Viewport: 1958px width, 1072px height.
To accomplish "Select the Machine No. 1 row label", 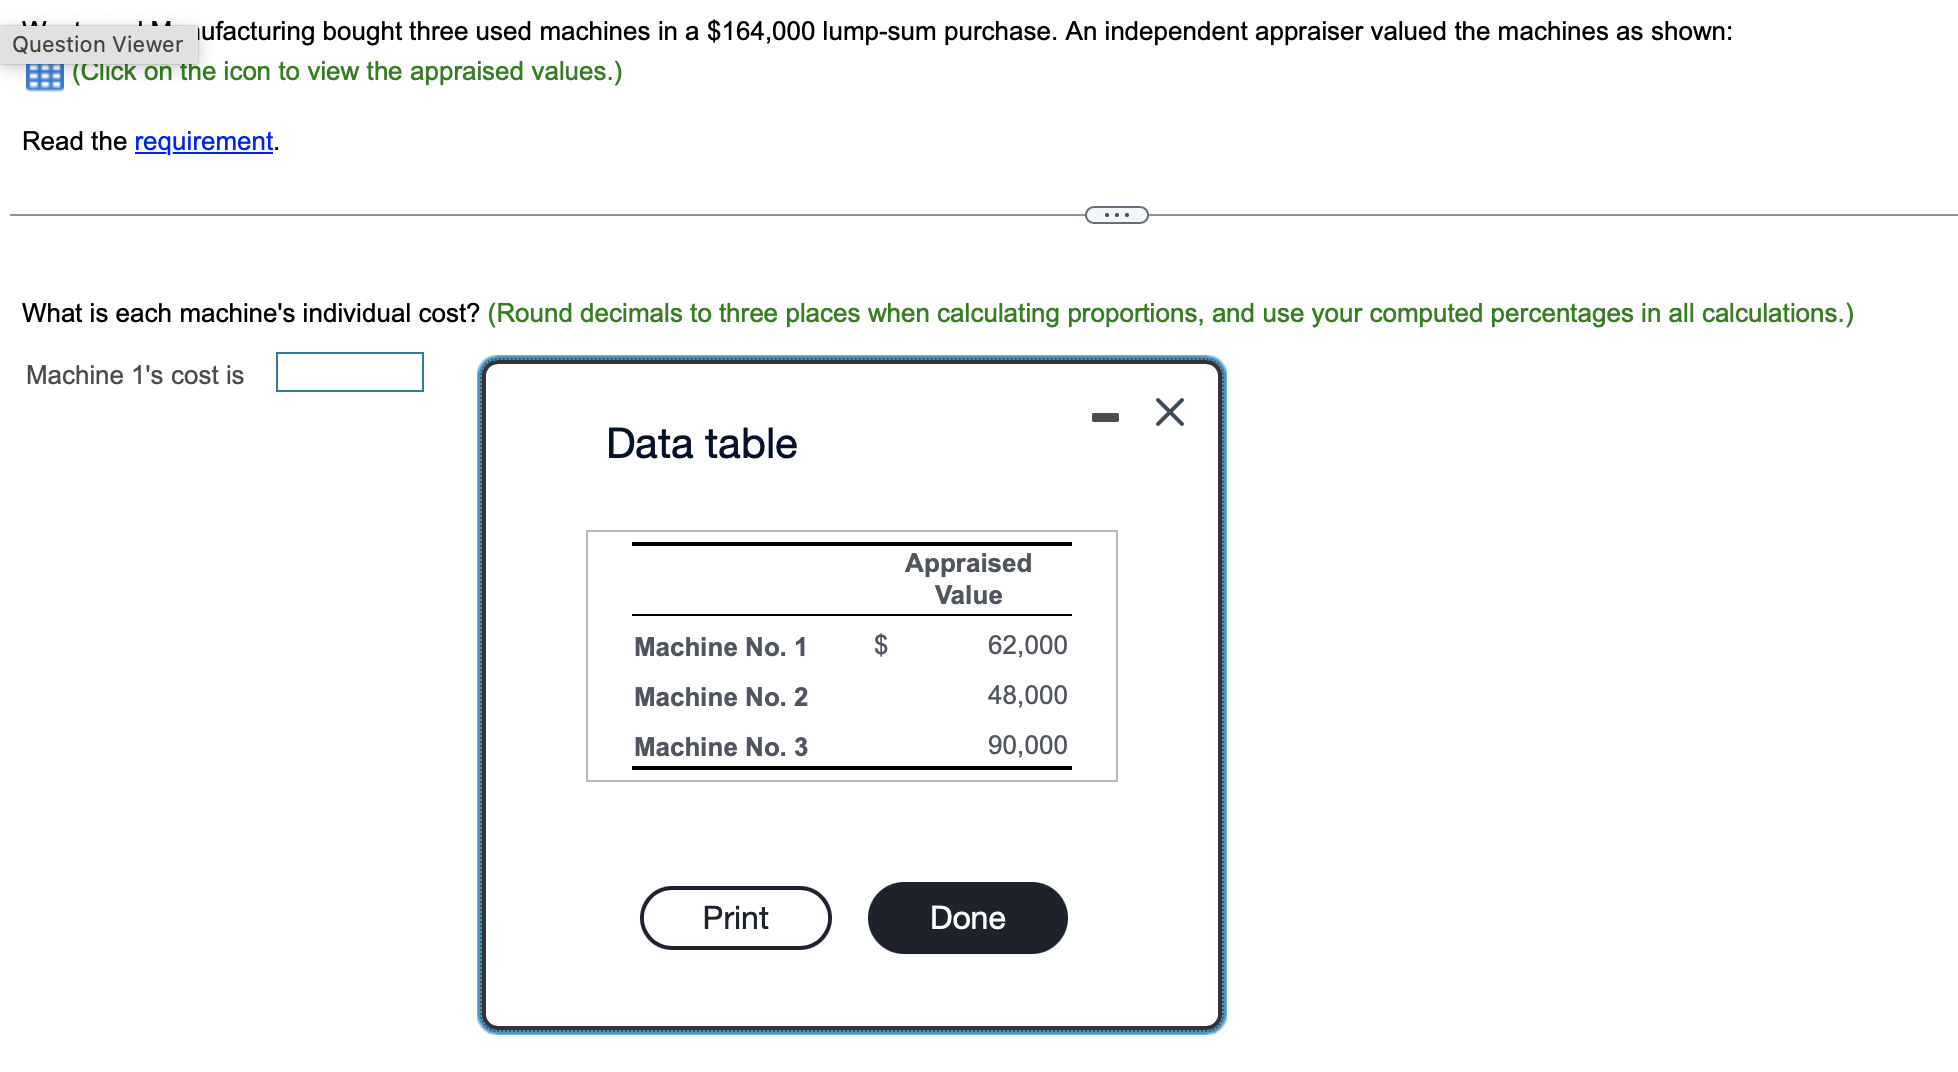I will click(x=720, y=647).
